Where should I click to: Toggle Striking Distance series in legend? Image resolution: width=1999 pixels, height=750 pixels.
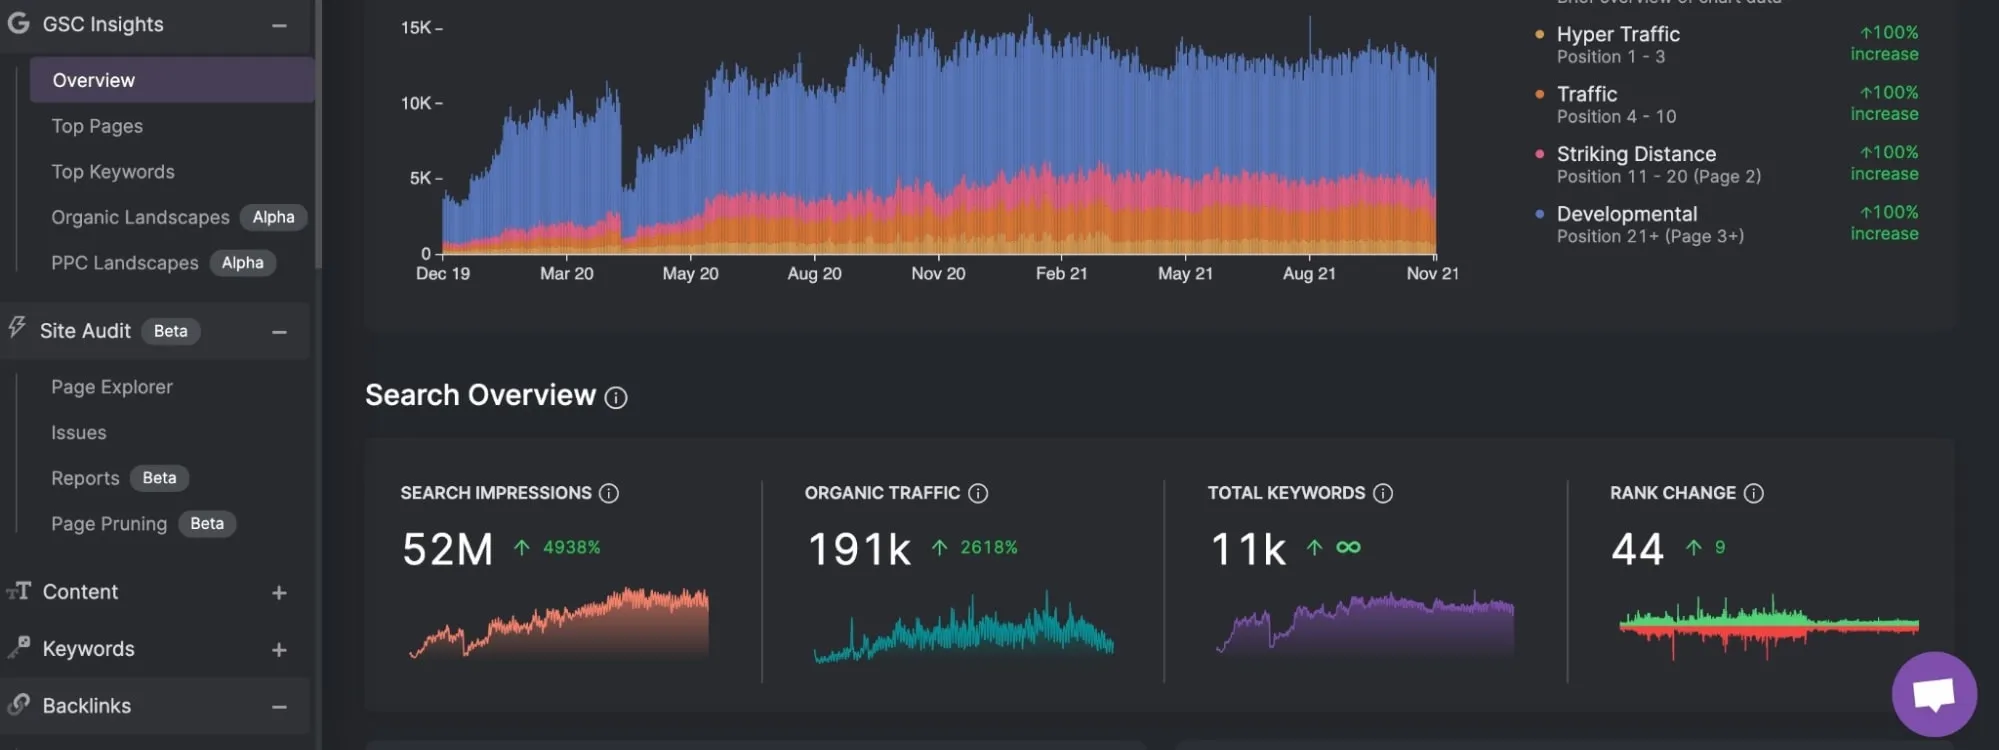(x=1635, y=154)
